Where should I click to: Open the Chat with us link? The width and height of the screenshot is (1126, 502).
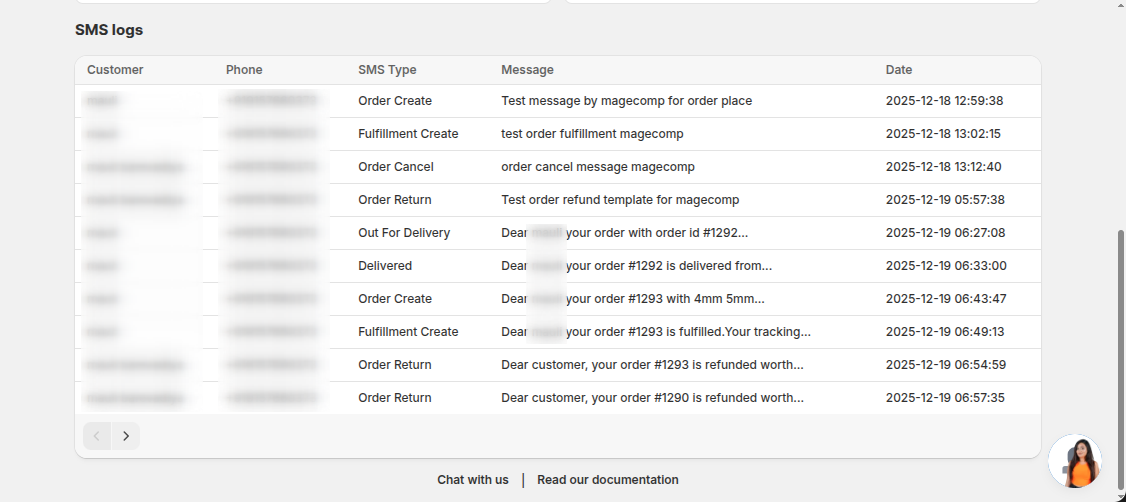pos(473,480)
